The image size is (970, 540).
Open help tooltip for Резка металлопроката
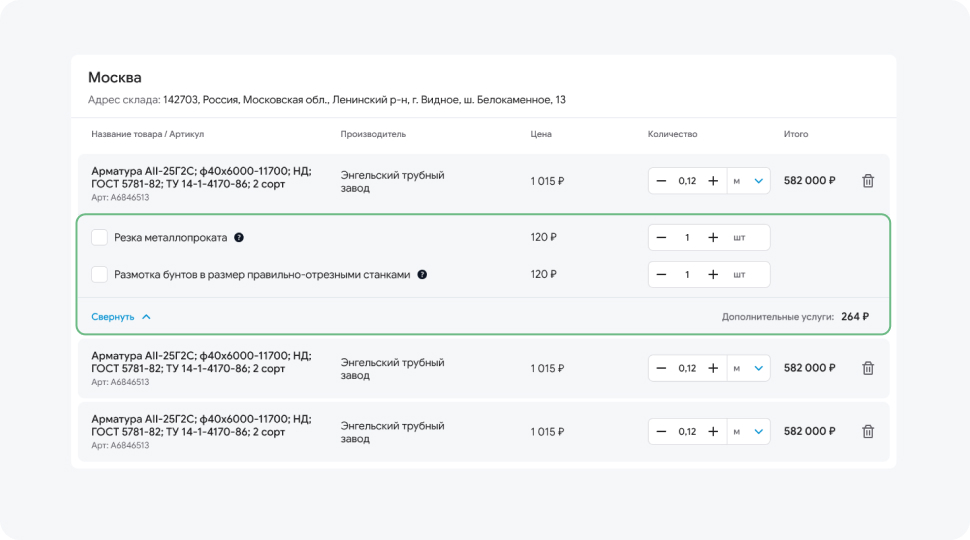coord(239,238)
